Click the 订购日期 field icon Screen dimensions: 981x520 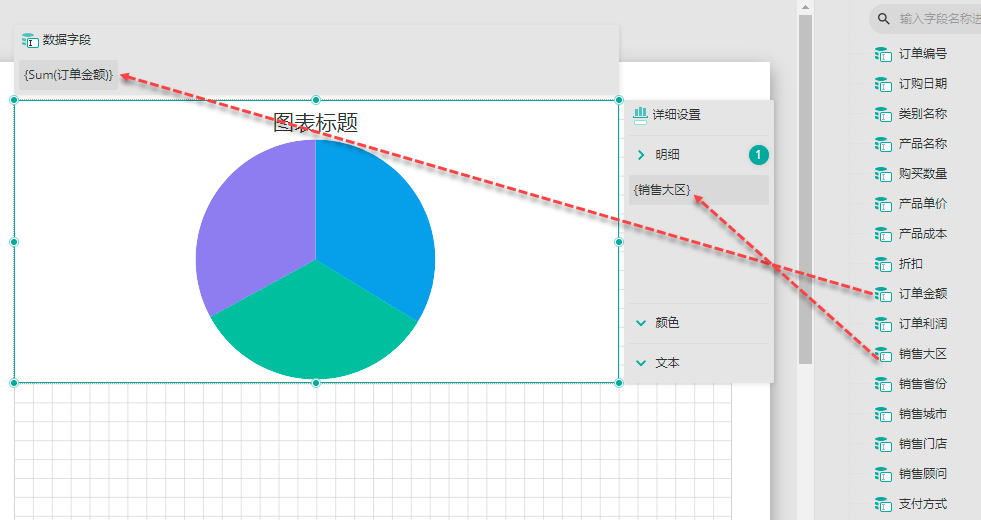883,84
